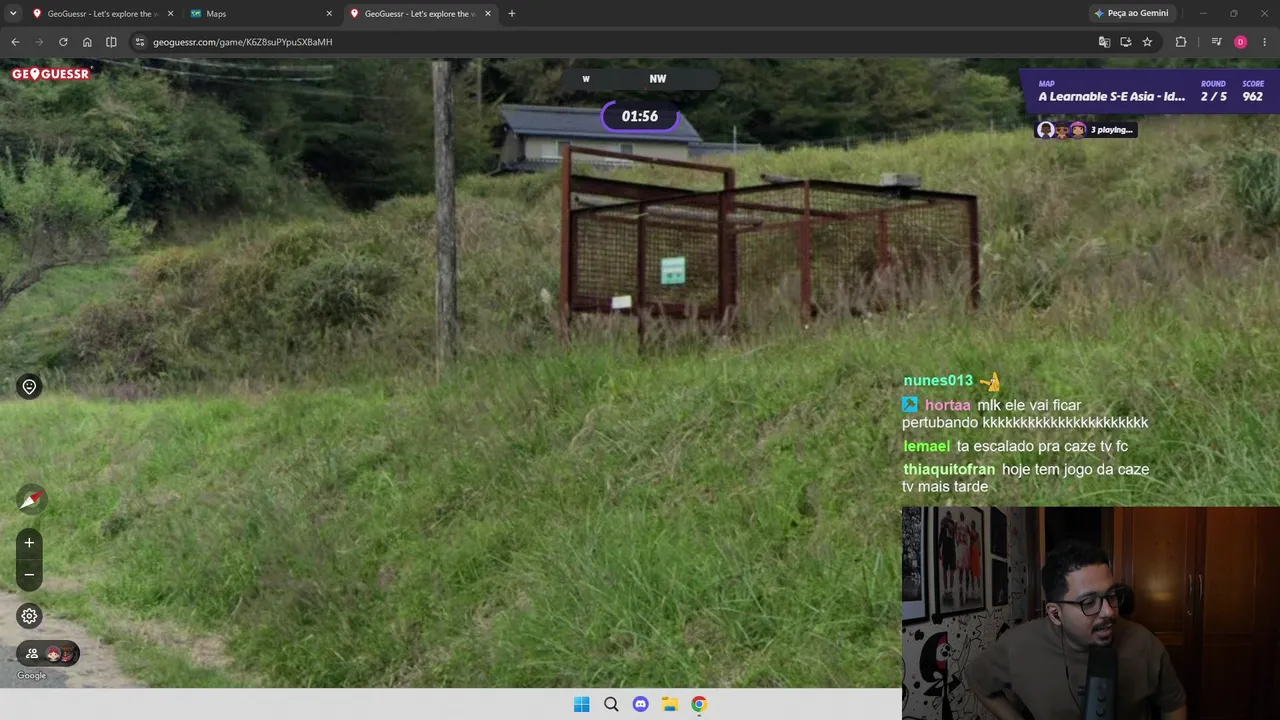The height and width of the screenshot is (720, 1280).
Task: Click chat username thiaquitofran
Action: [x=949, y=469]
